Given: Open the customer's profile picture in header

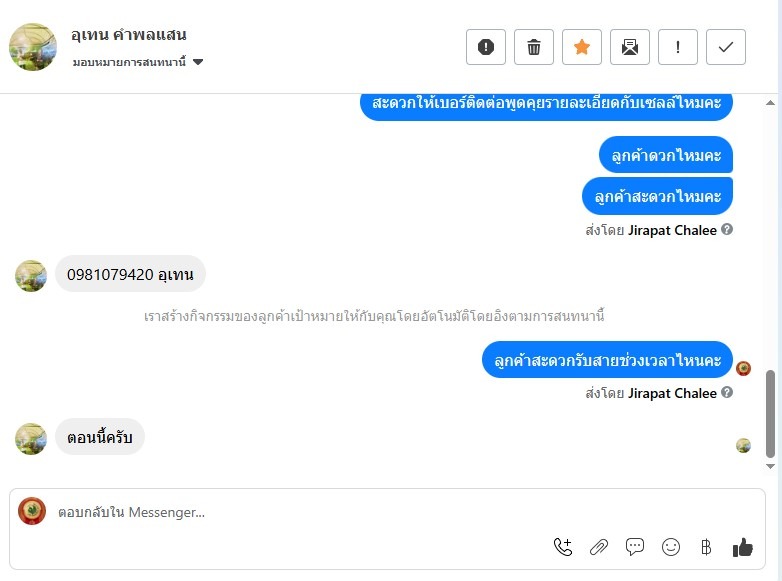Looking at the screenshot, I should pyautogui.click(x=33, y=47).
